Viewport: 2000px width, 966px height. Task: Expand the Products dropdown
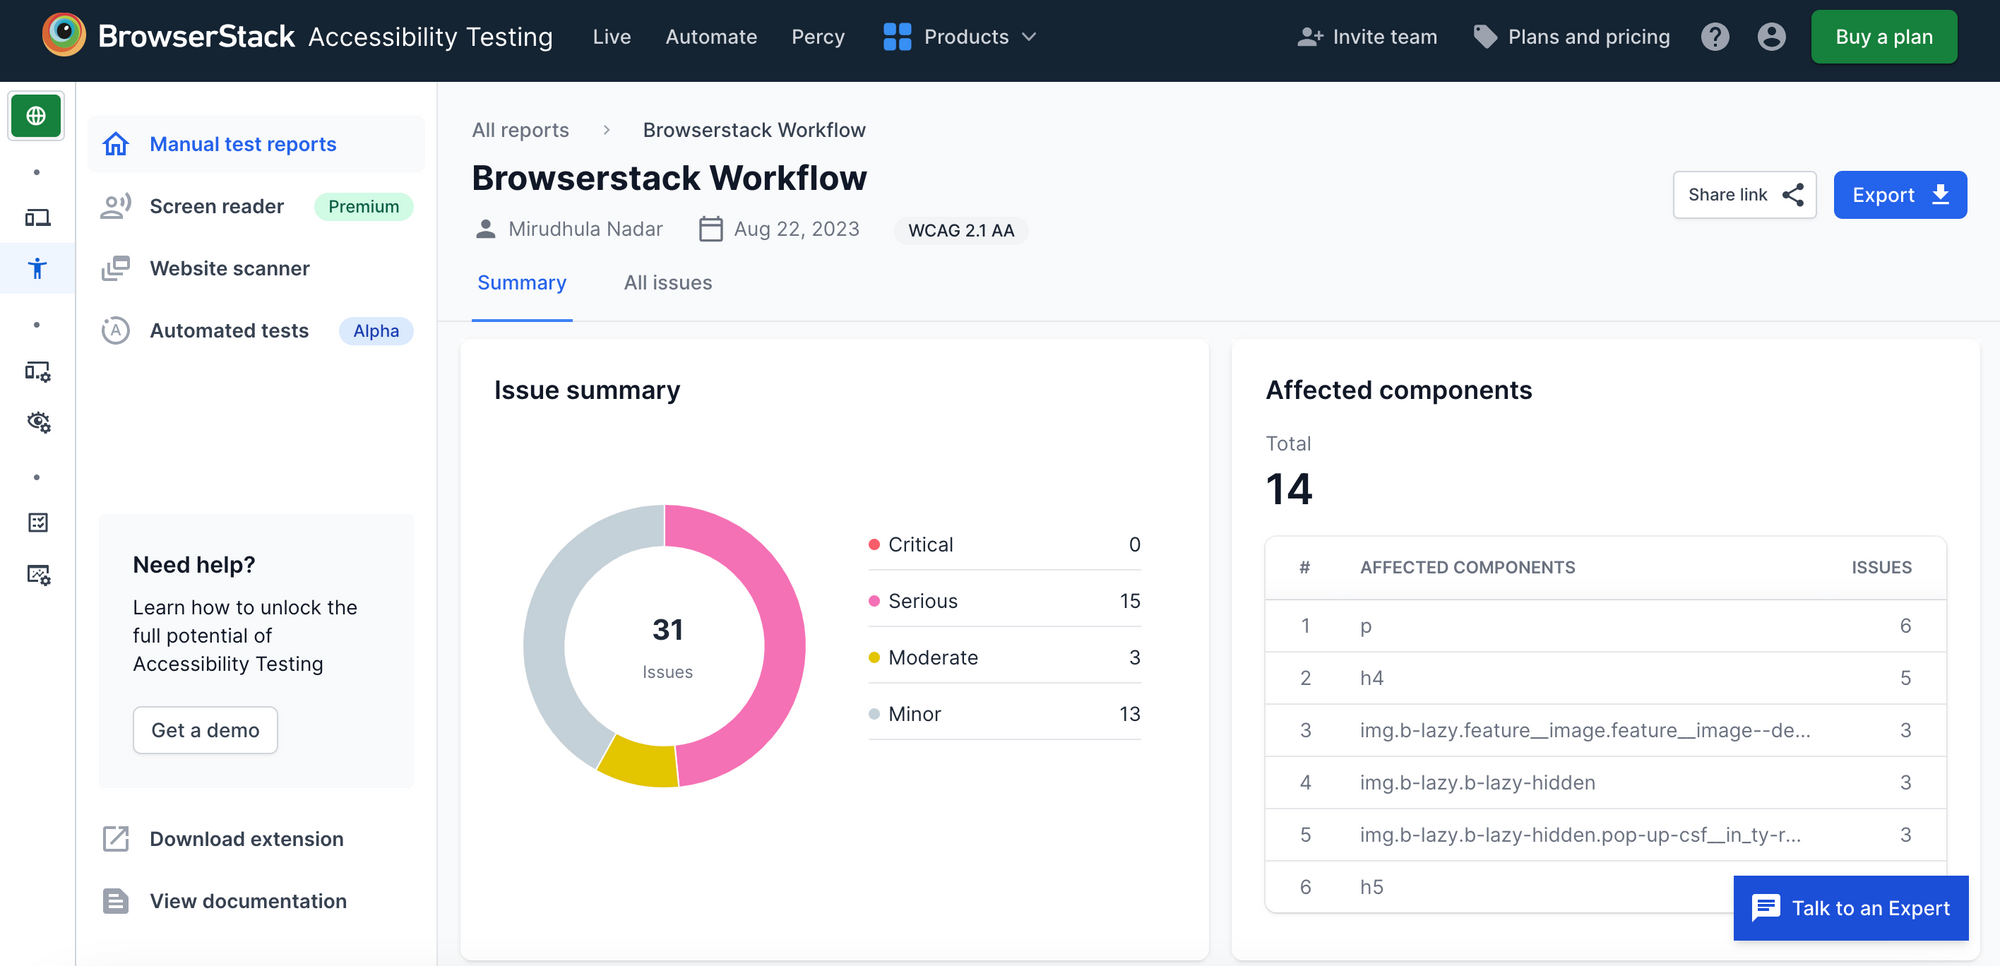click(960, 37)
